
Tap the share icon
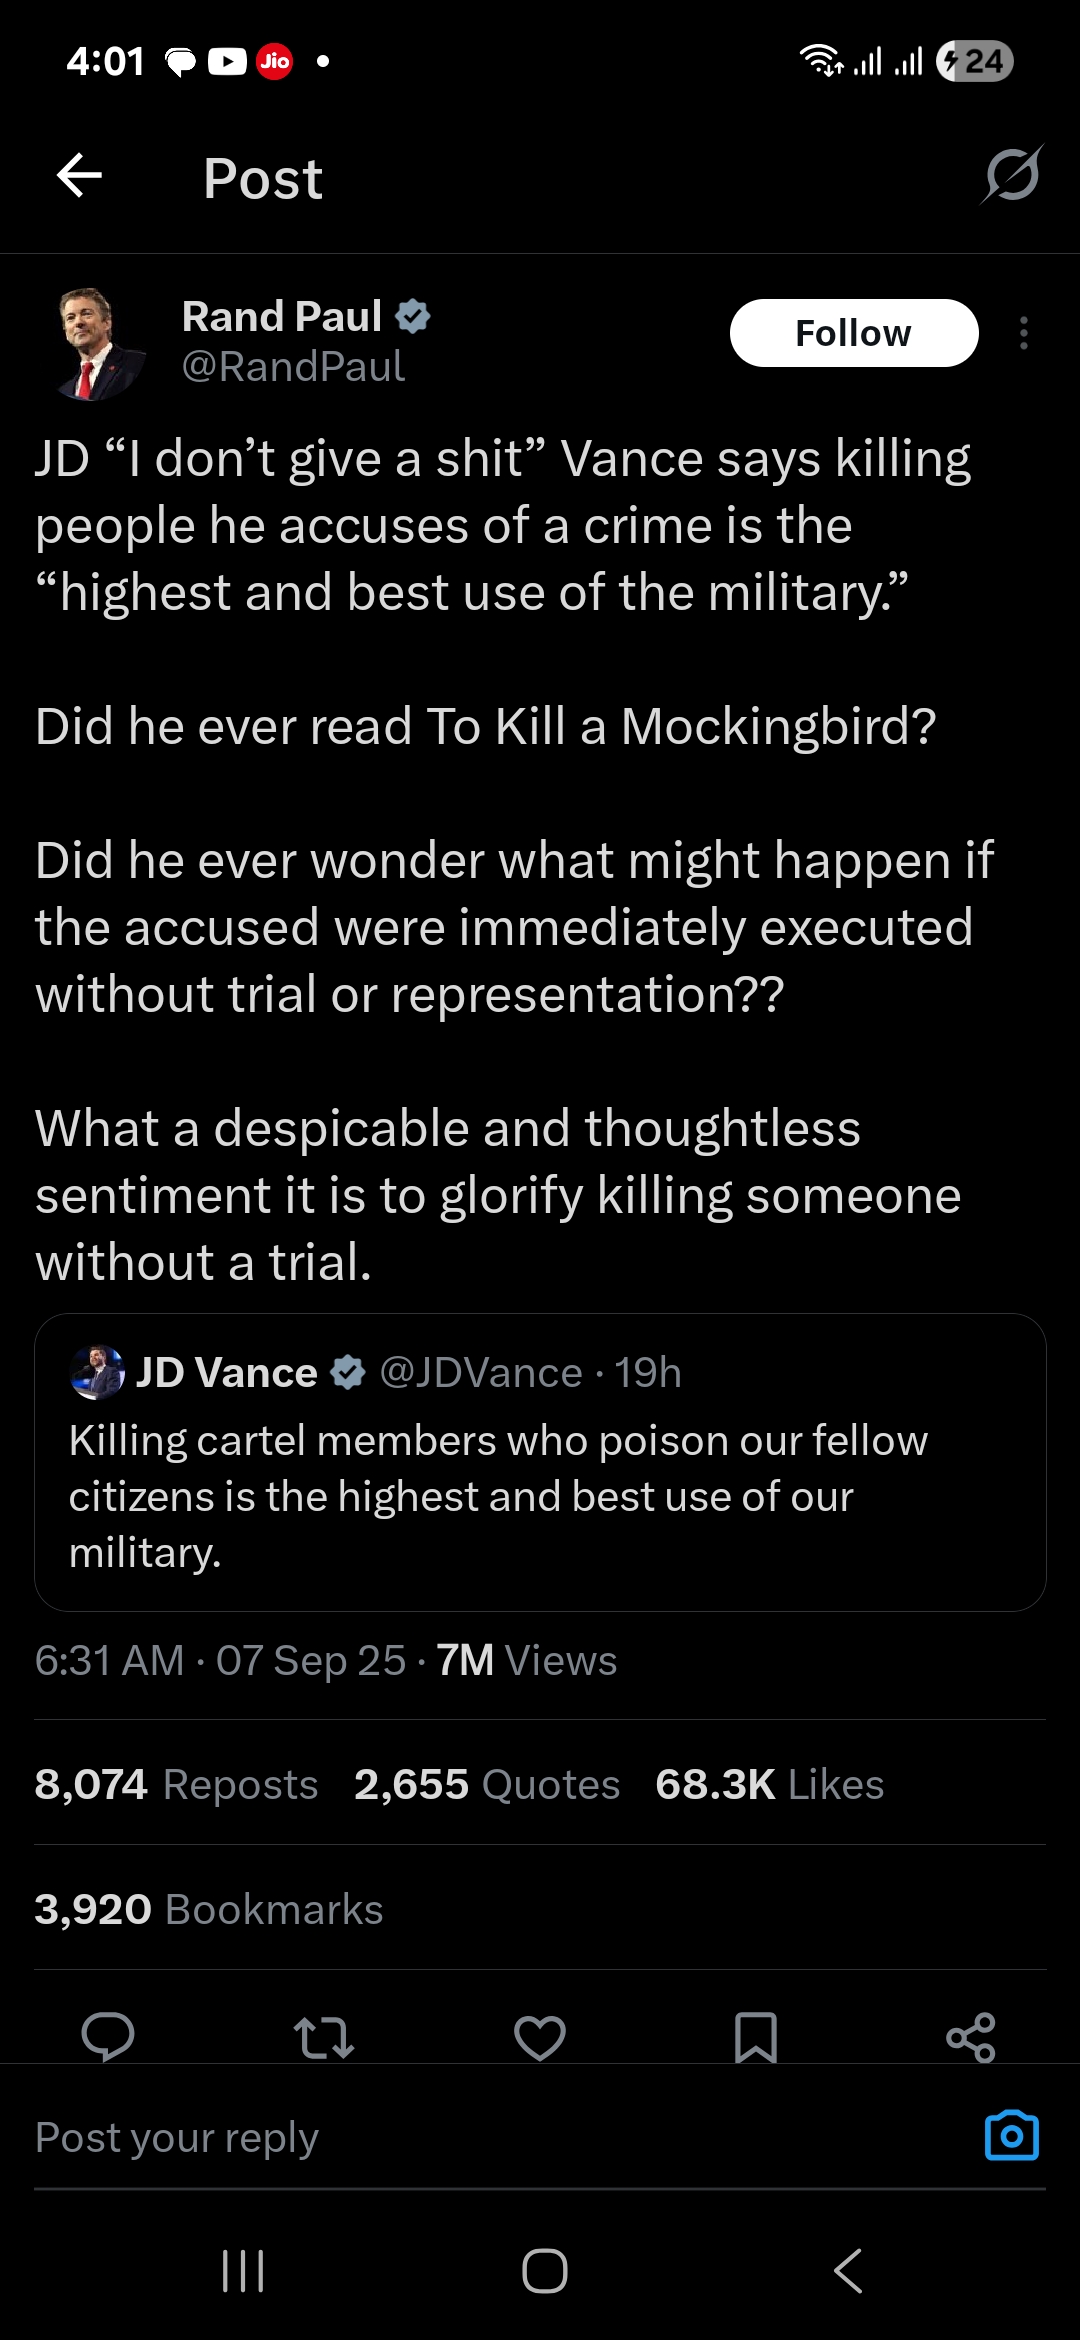971,2037
